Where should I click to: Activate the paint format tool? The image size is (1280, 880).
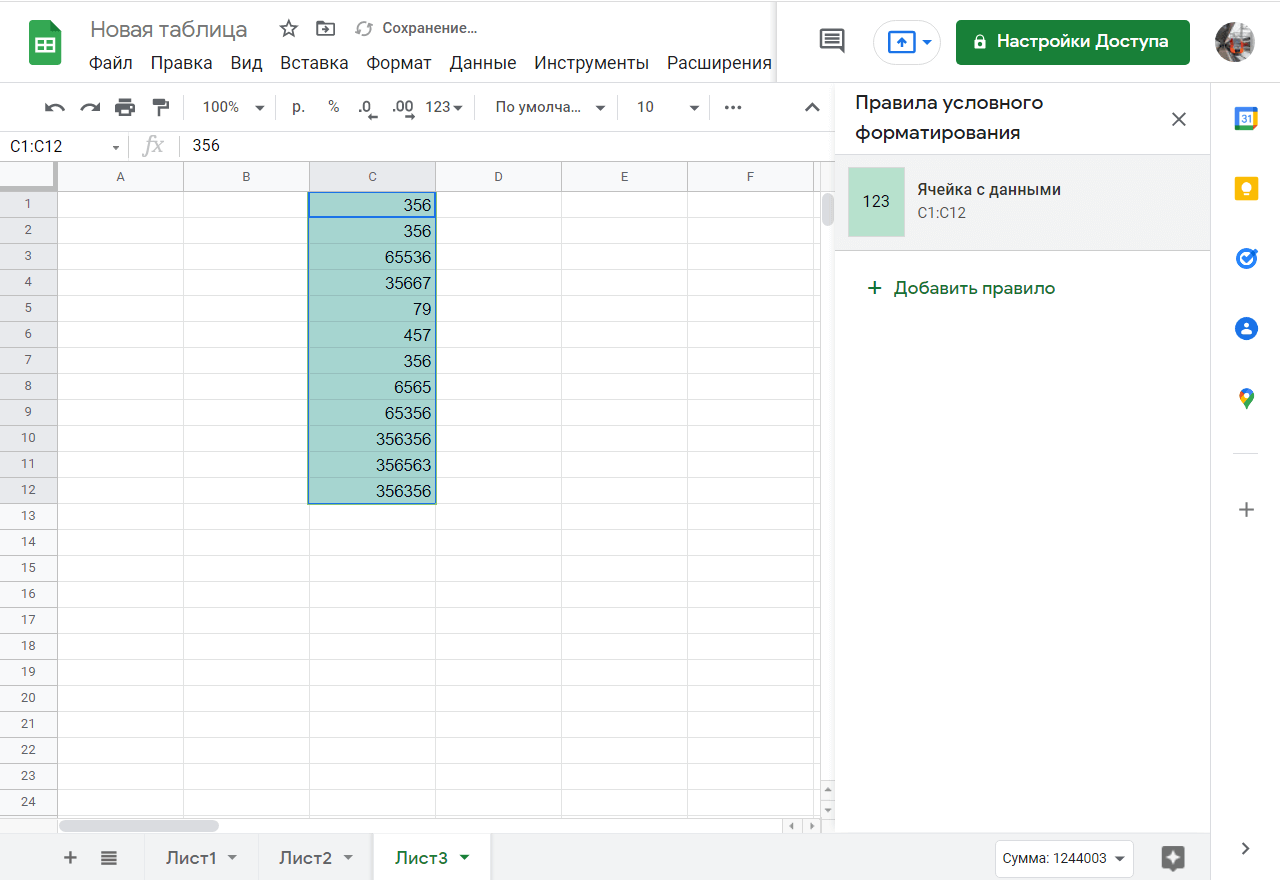(x=160, y=107)
